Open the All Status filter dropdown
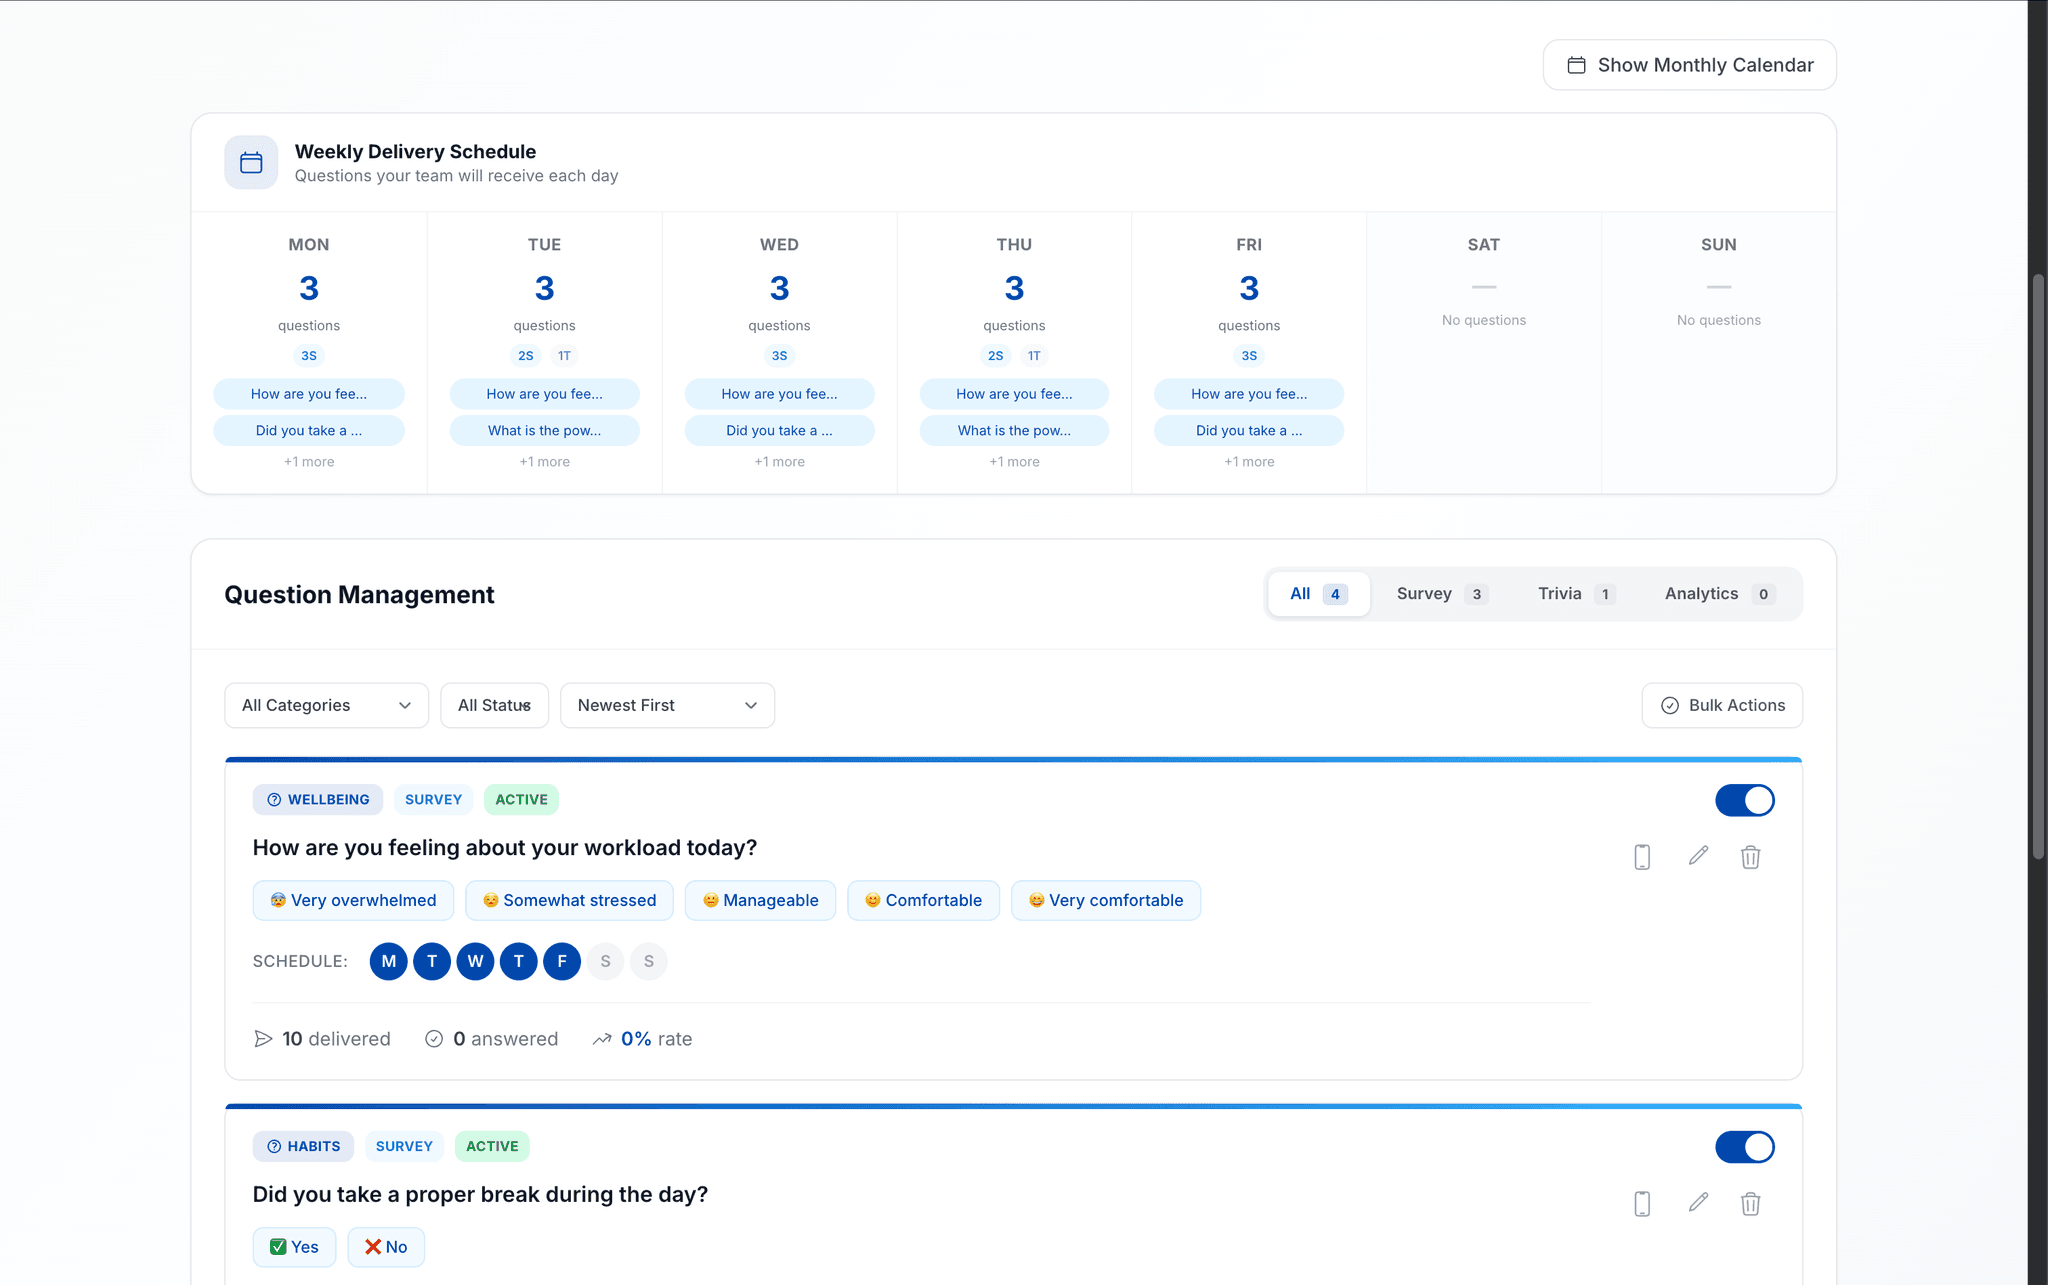Image resolution: width=2048 pixels, height=1285 pixels. [494, 705]
